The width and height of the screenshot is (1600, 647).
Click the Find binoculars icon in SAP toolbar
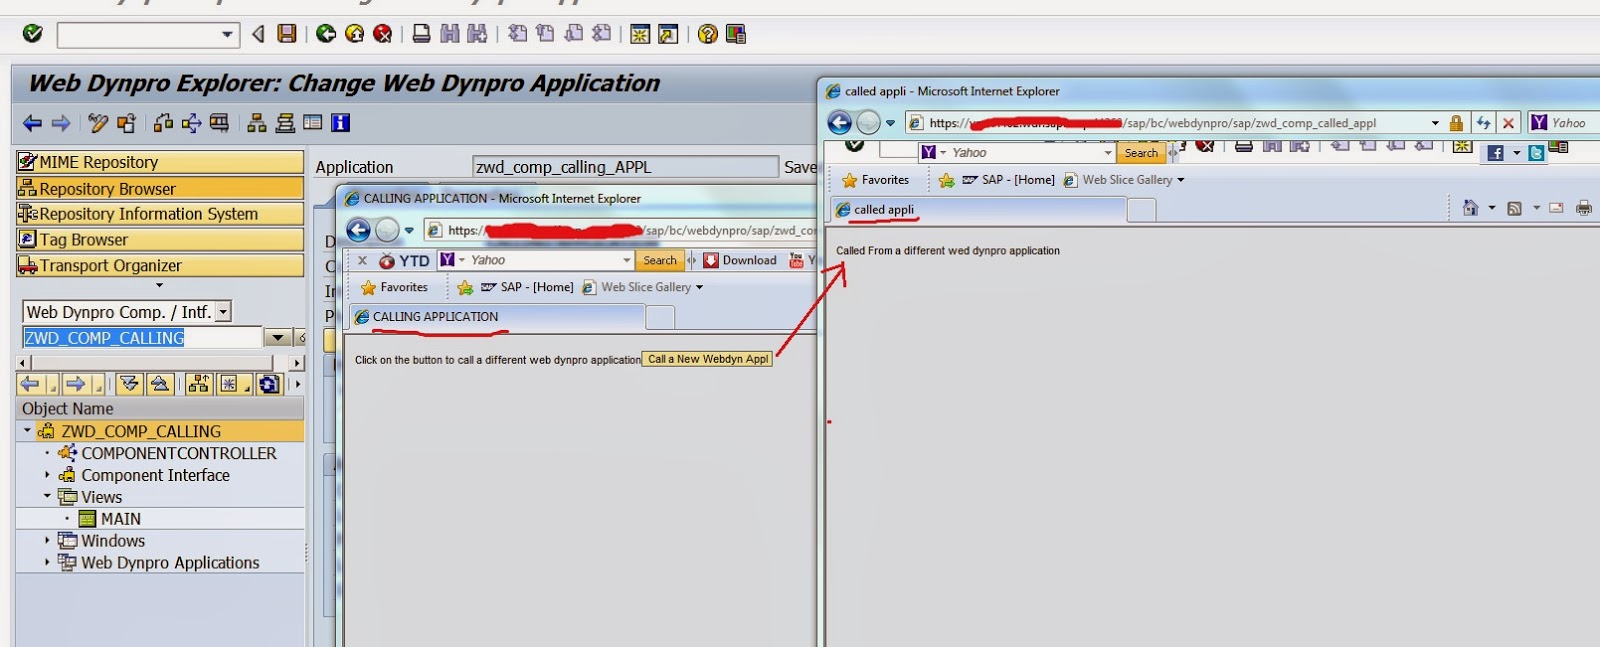click(x=450, y=34)
